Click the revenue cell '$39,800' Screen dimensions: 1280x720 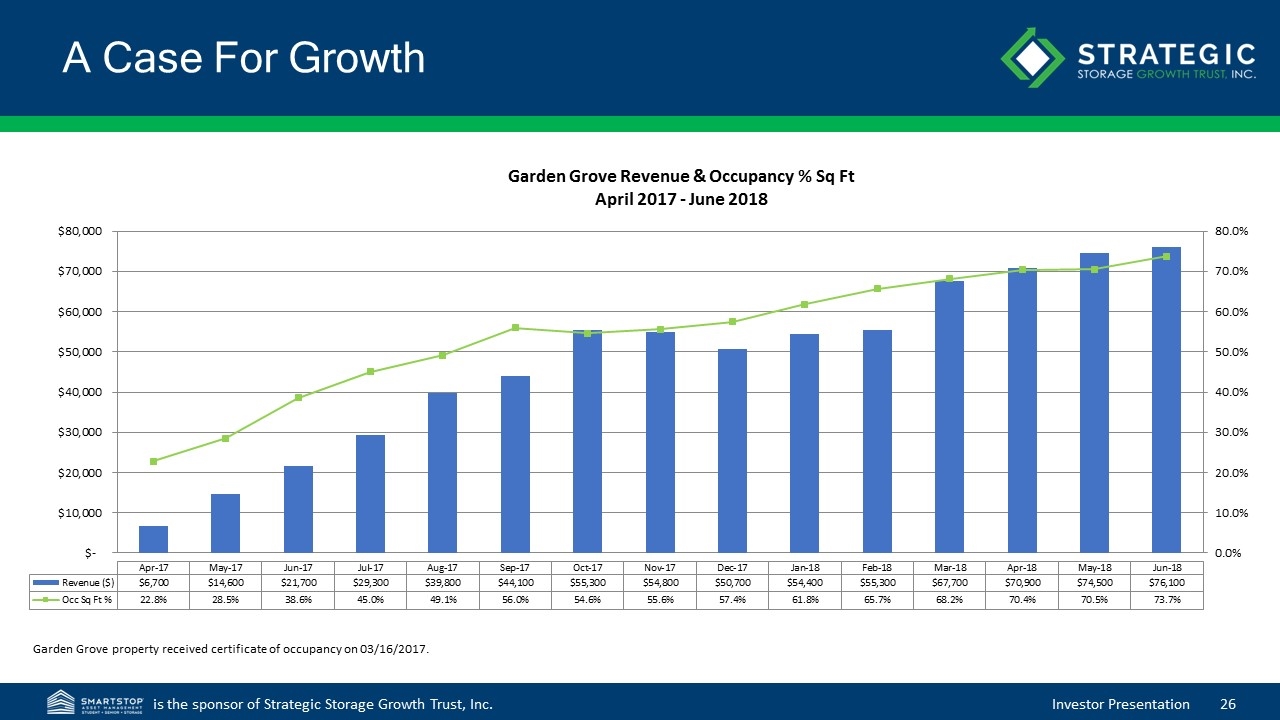tap(442, 582)
